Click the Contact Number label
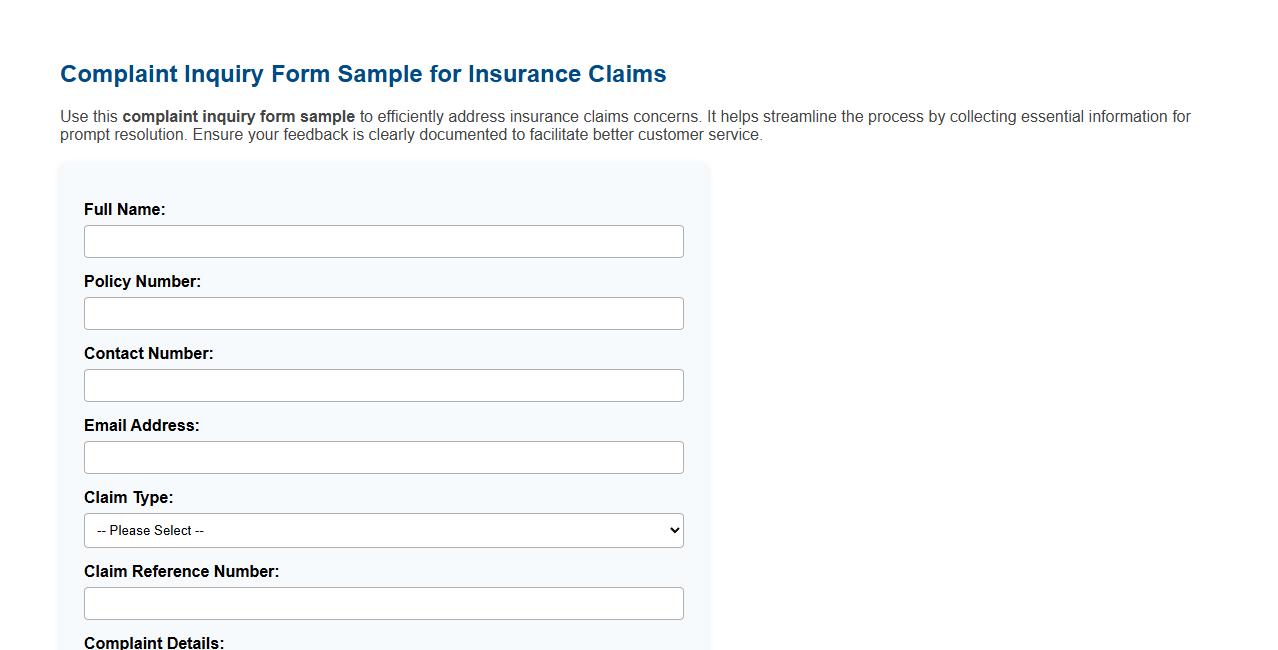 tap(149, 353)
